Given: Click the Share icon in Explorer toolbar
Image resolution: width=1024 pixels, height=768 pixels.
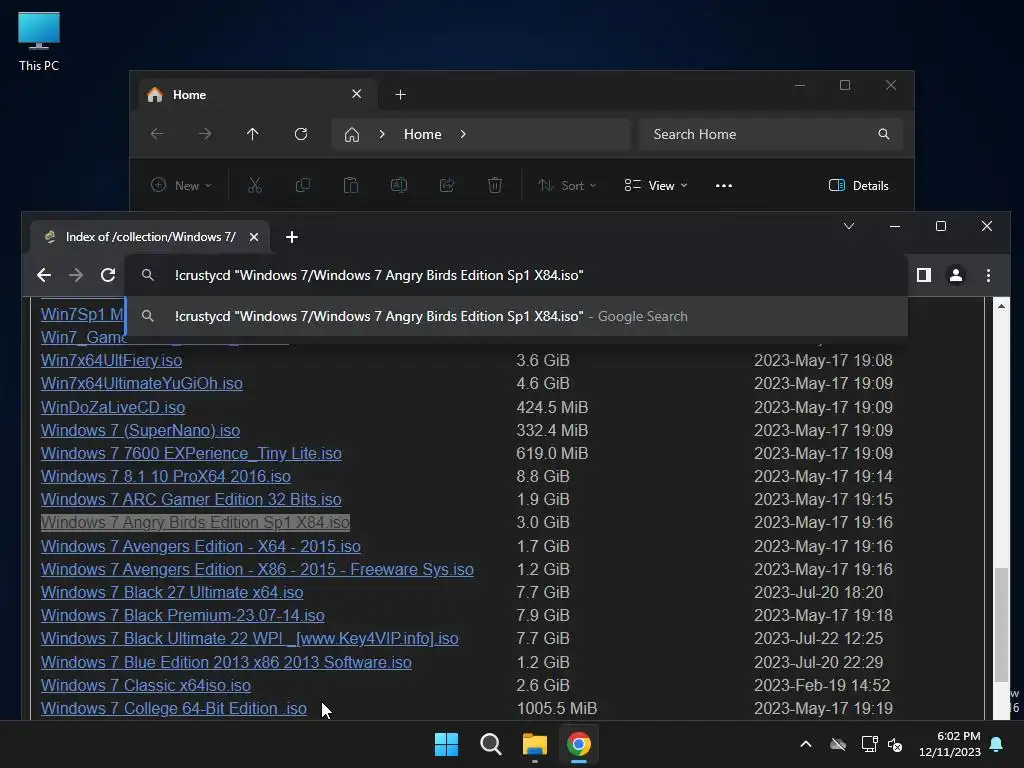Looking at the screenshot, I should (x=447, y=185).
